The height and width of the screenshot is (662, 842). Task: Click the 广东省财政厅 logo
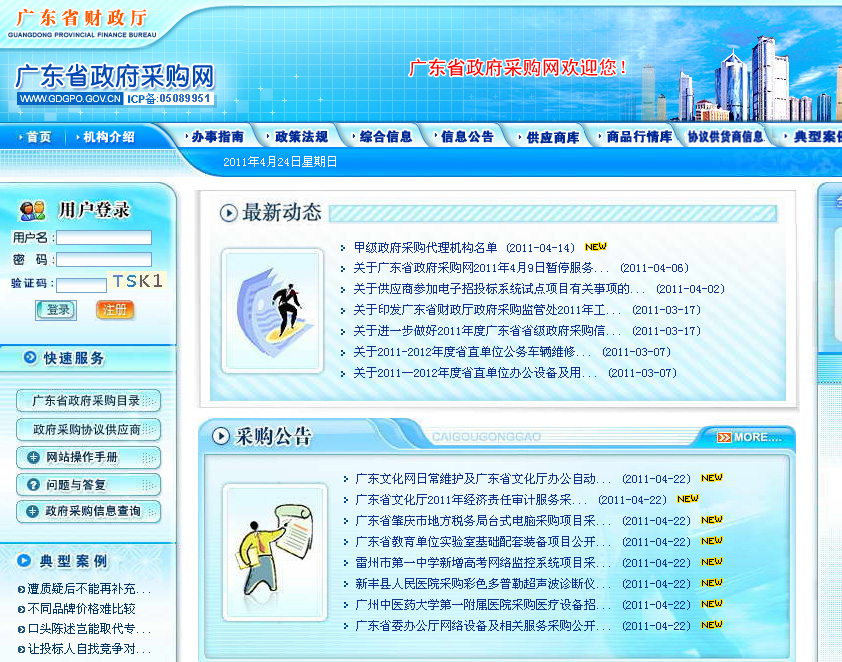pos(82,23)
